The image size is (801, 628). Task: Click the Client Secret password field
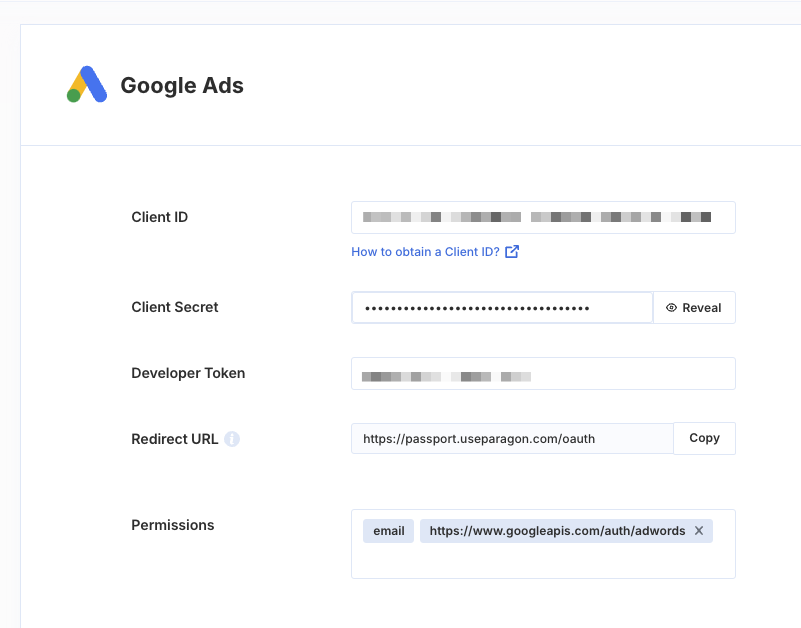pos(502,308)
